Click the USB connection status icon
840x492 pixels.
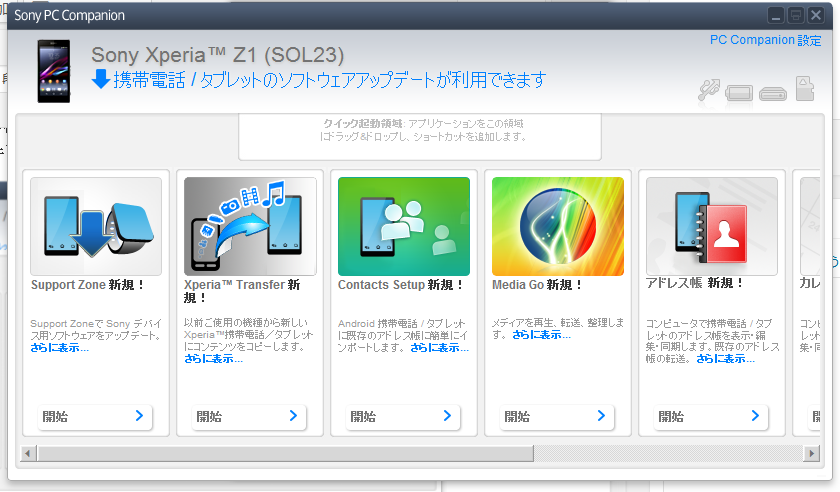(x=709, y=90)
